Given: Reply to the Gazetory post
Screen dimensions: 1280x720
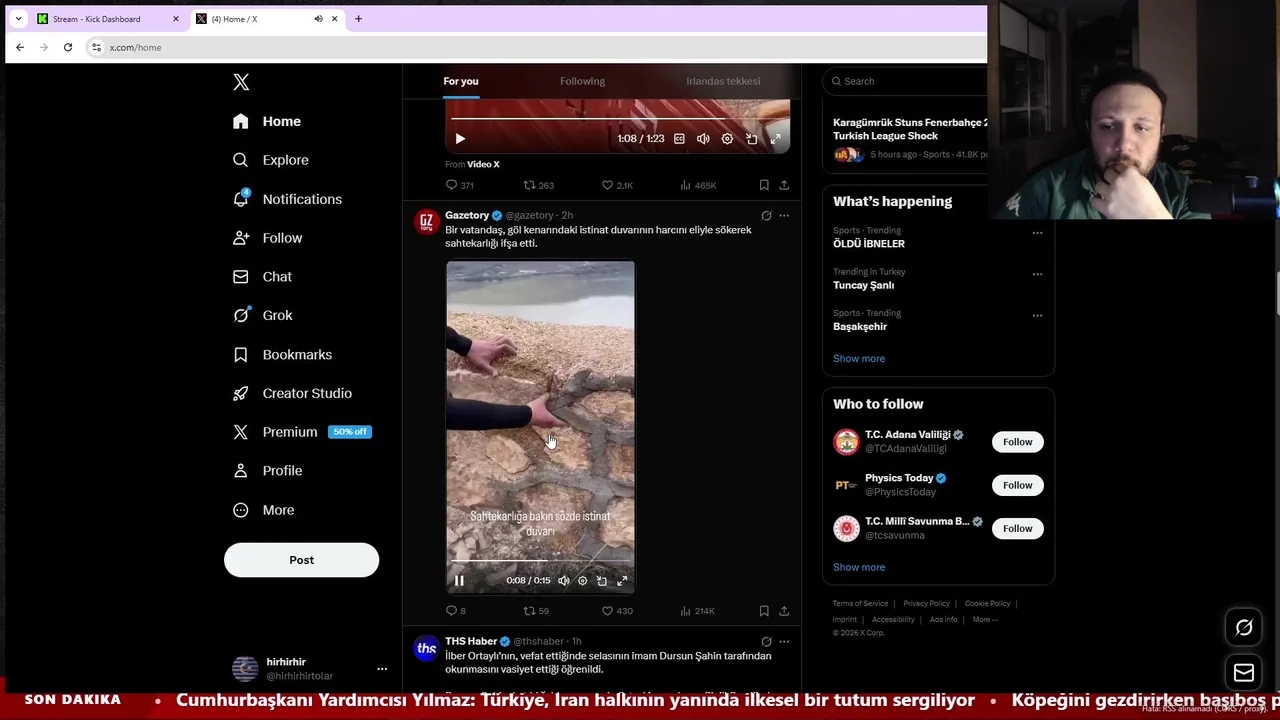Looking at the screenshot, I should click(456, 611).
